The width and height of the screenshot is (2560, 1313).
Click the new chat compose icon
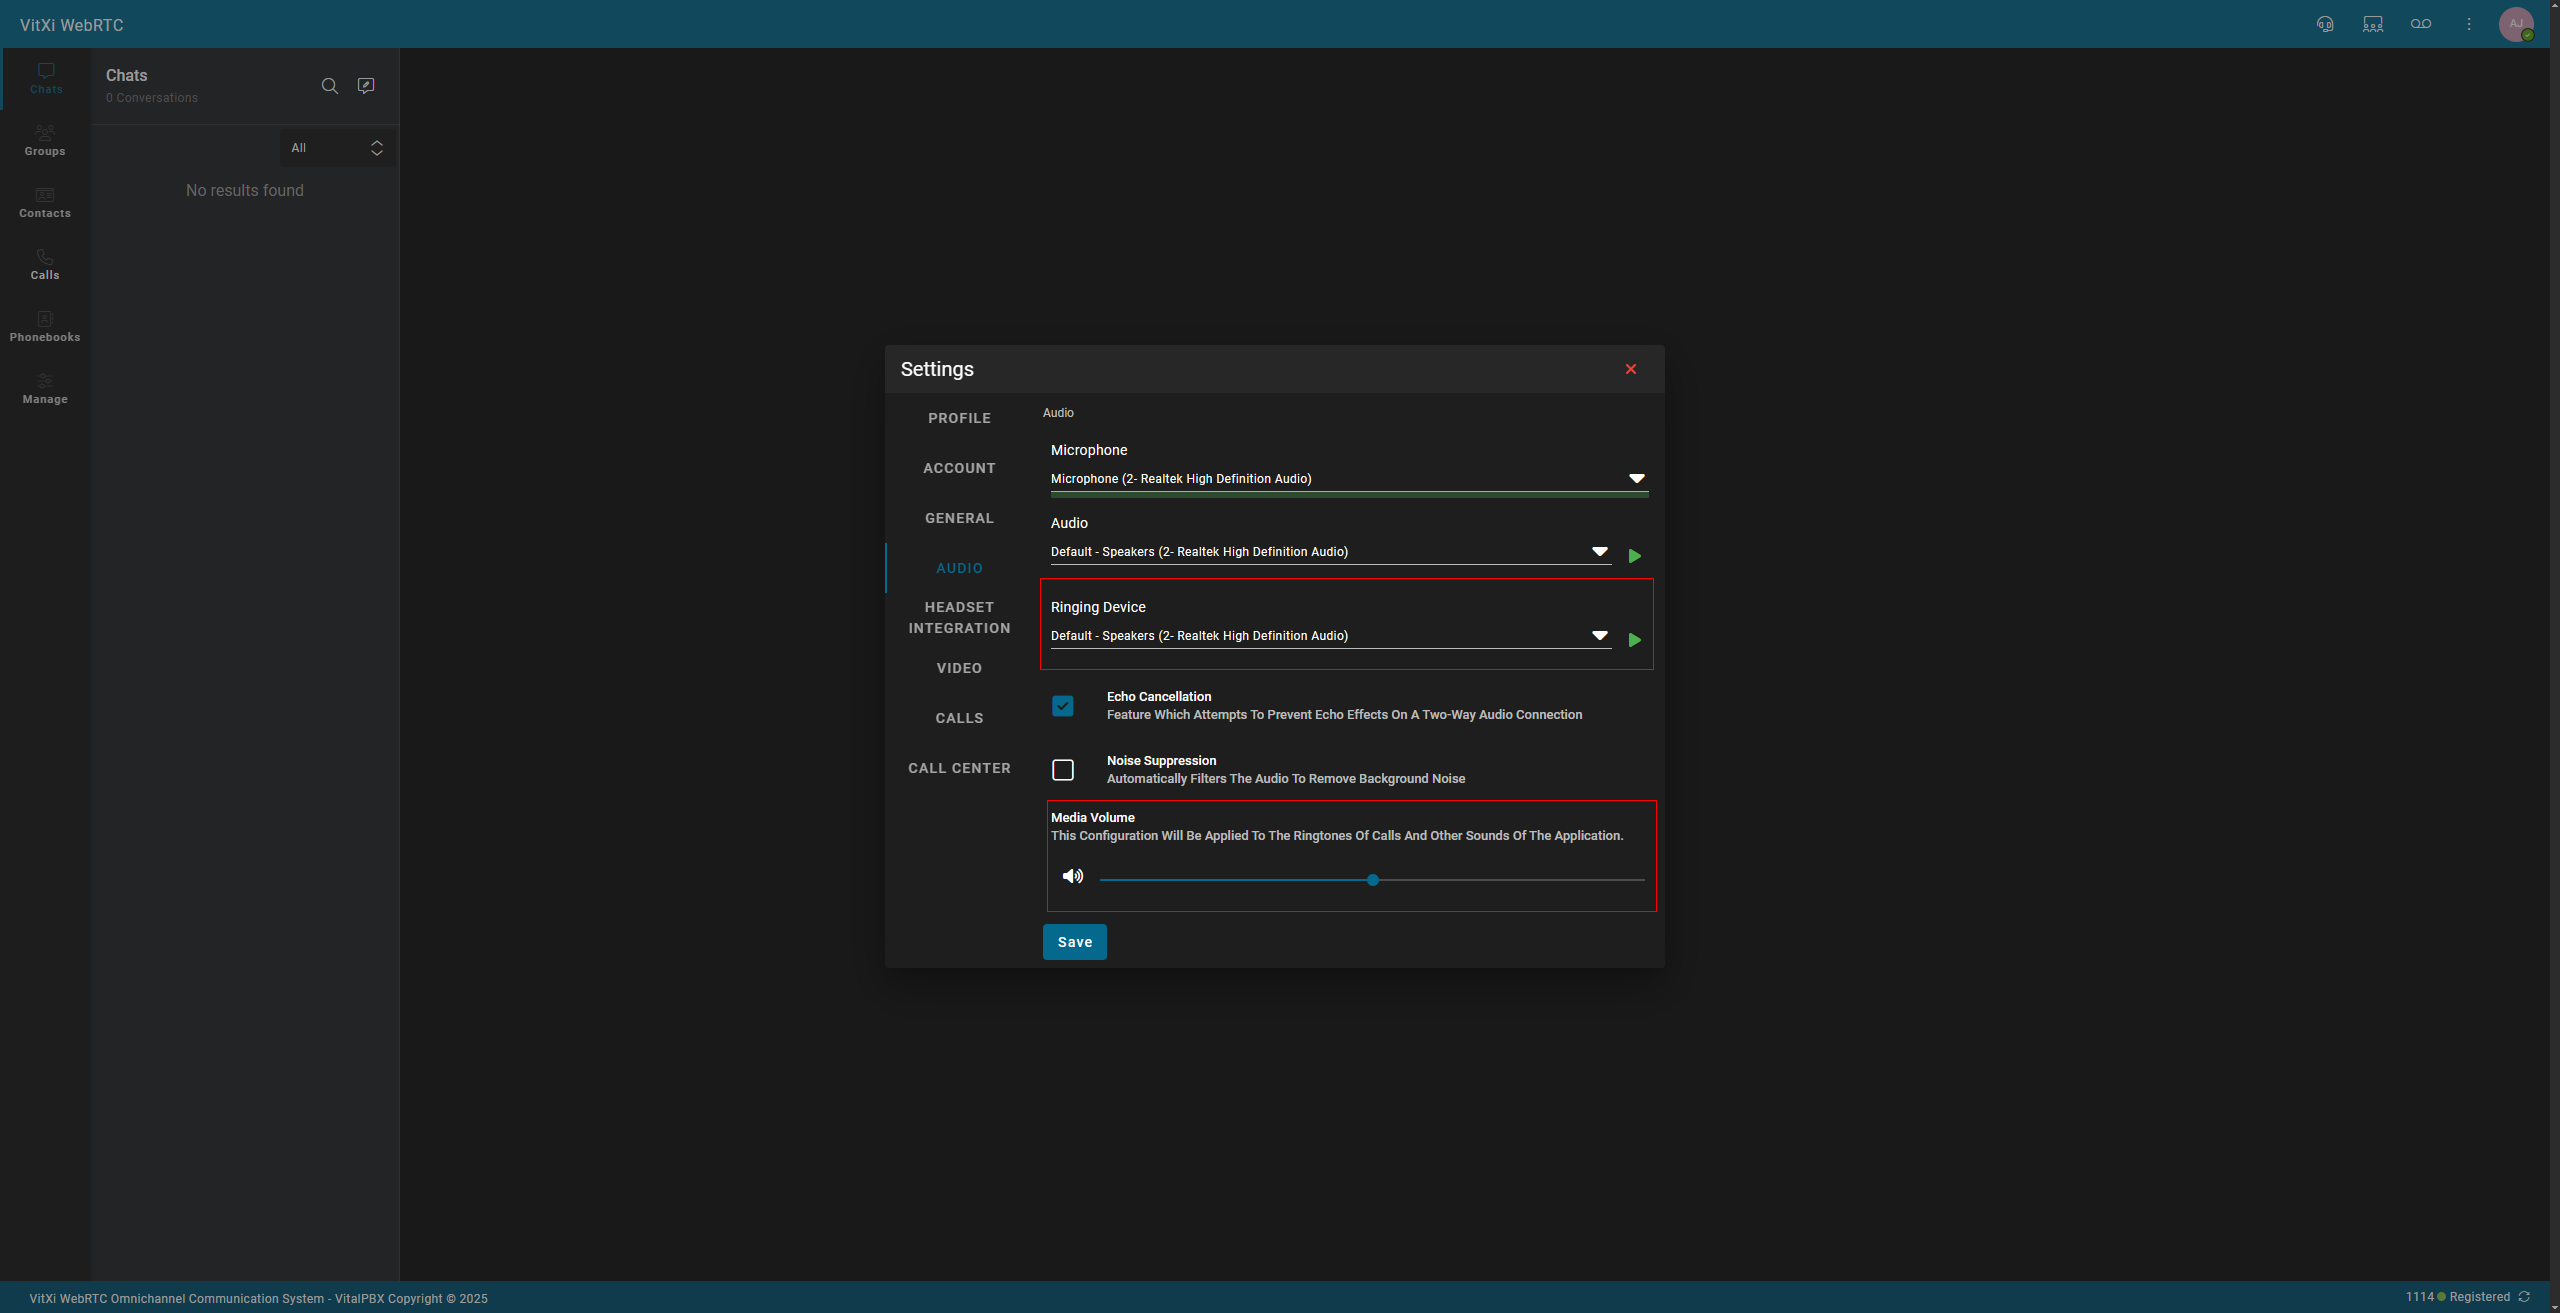point(366,86)
